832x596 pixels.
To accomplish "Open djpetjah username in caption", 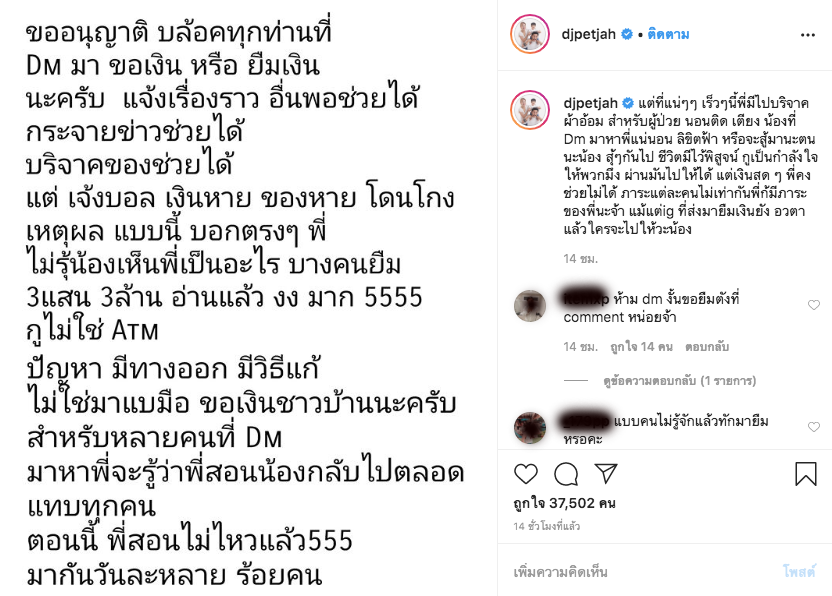I will click(591, 103).
